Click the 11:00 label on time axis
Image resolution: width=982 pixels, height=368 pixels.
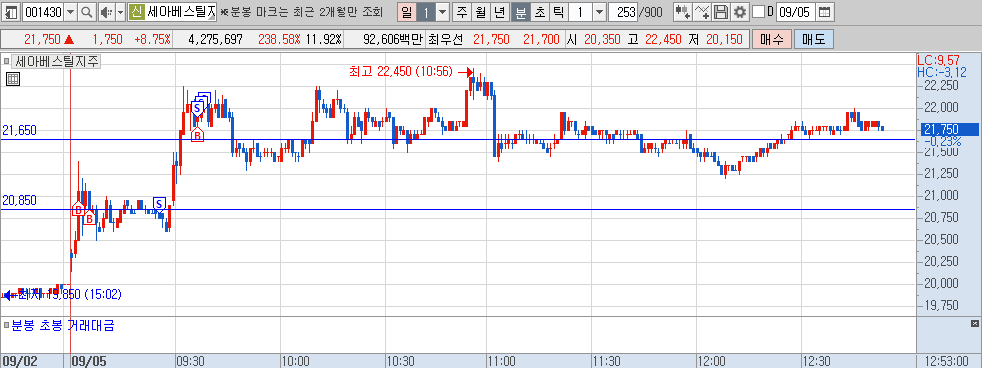(502, 361)
